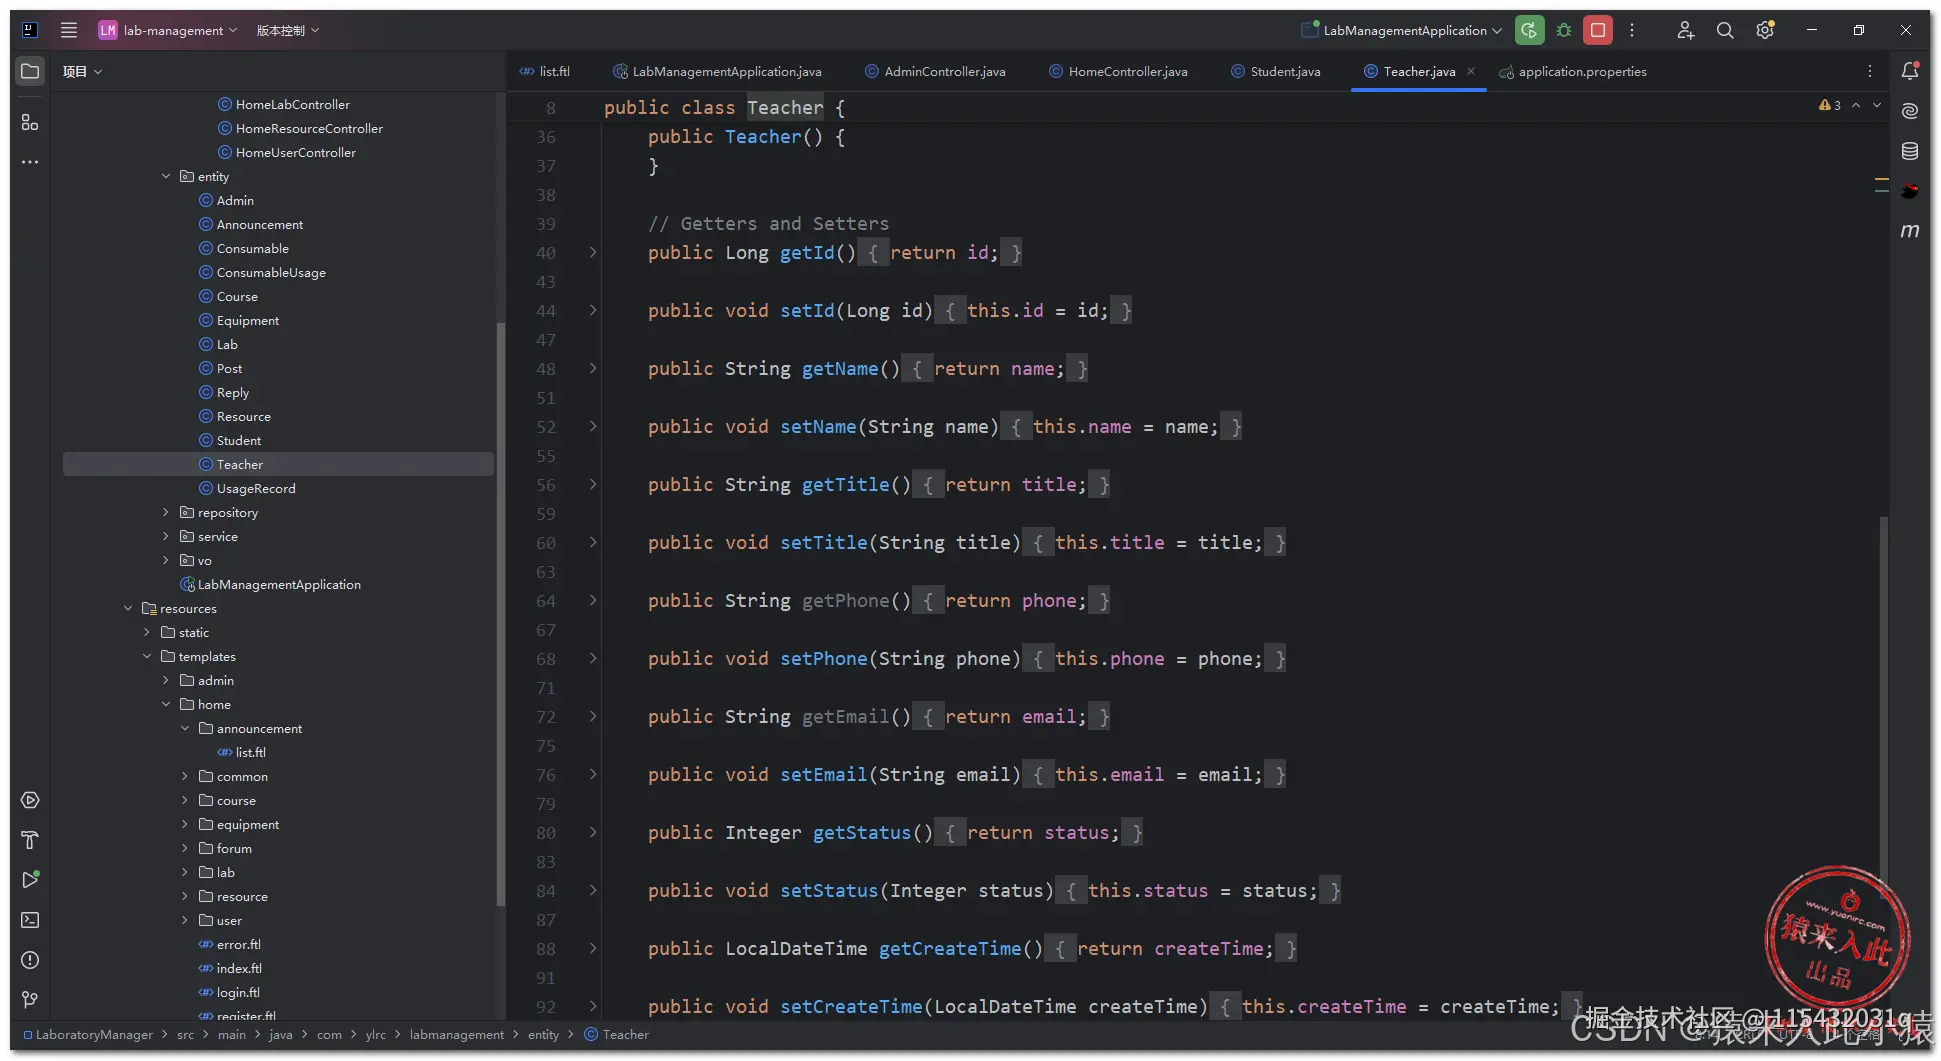Open the AI Assistant spiral icon
Viewport: 1941px width, 1061px height.
[1910, 111]
